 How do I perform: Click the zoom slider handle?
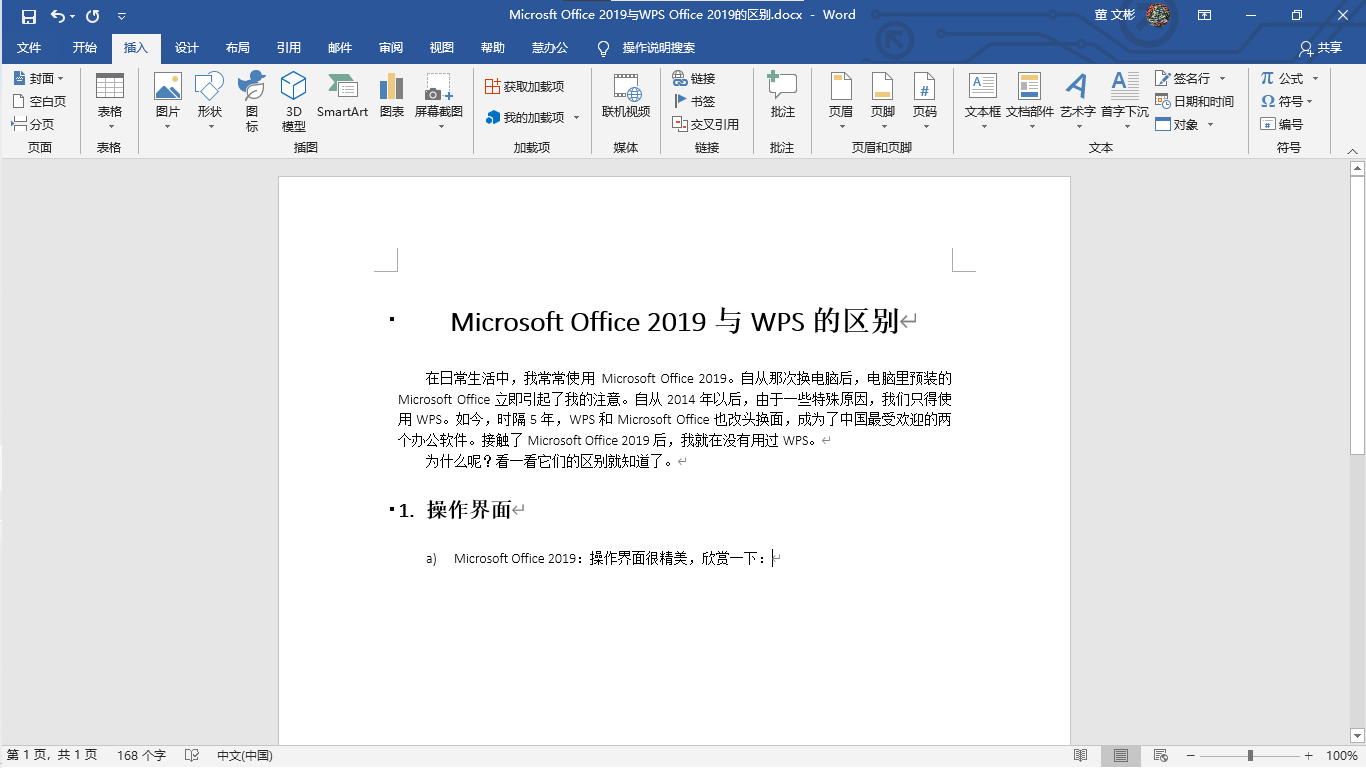pos(1250,756)
